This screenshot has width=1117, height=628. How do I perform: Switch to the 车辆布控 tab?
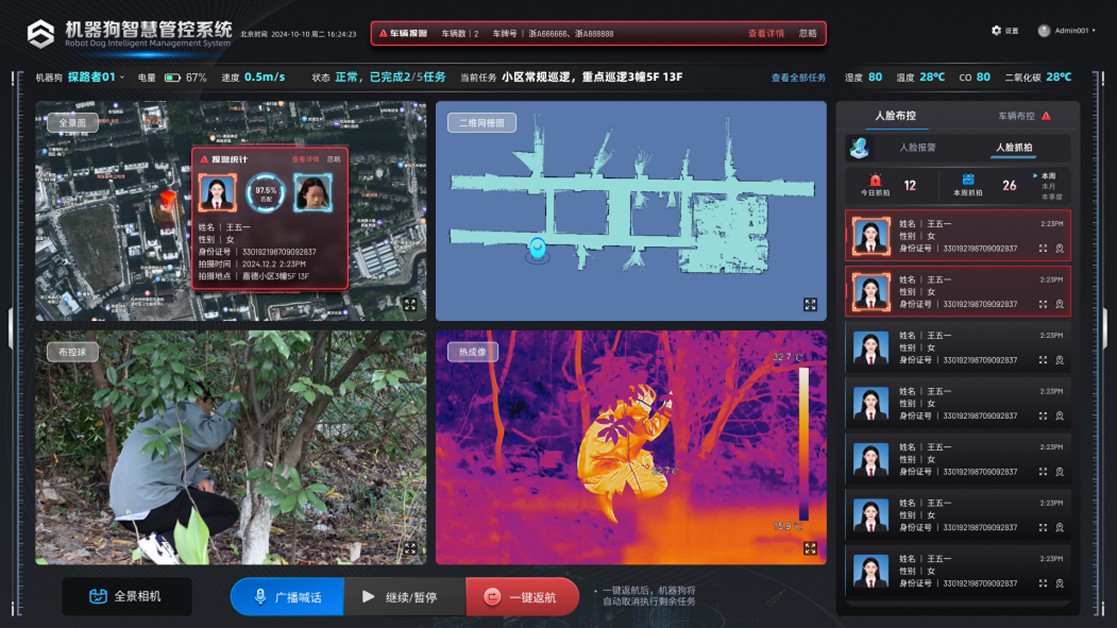1016,116
